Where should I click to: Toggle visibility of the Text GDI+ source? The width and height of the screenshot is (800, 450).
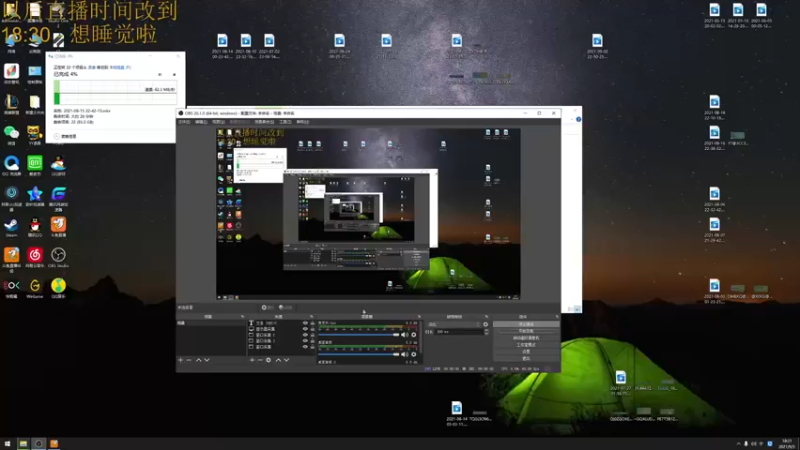pyautogui.click(x=305, y=323)
